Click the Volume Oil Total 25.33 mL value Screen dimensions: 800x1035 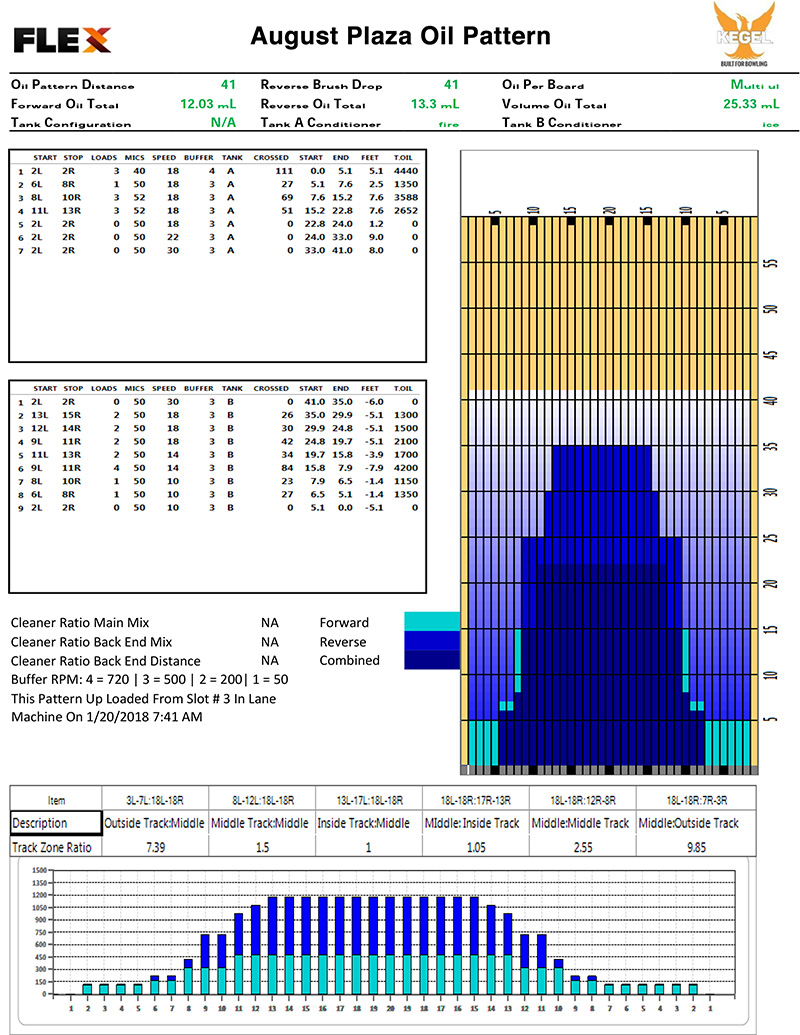[755, 104]
